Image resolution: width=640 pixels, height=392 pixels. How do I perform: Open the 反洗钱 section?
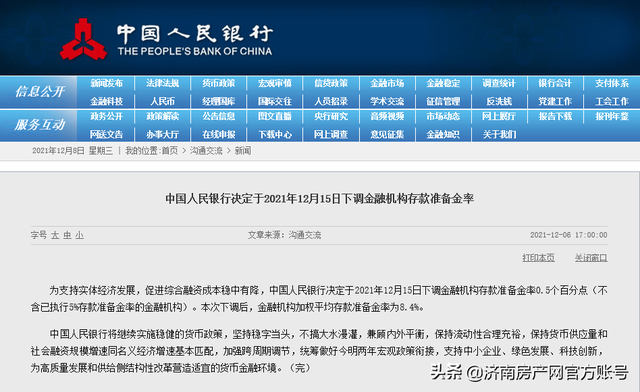point(499,101)
